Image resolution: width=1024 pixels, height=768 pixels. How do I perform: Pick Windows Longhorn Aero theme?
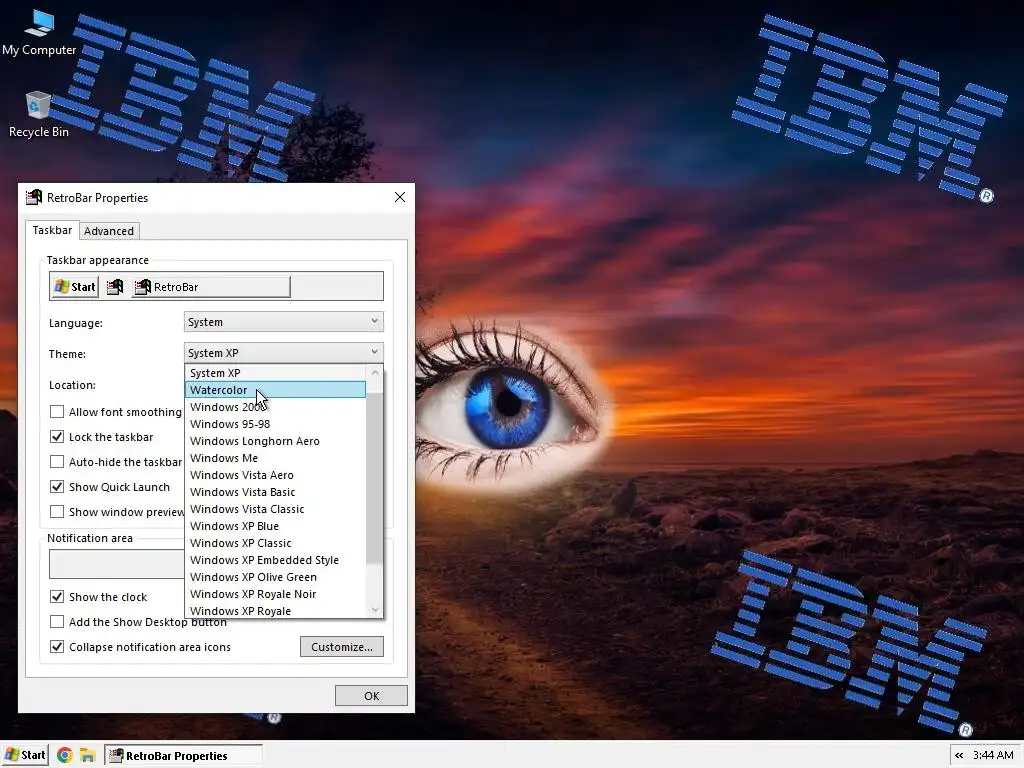click(x=276, y=441)
